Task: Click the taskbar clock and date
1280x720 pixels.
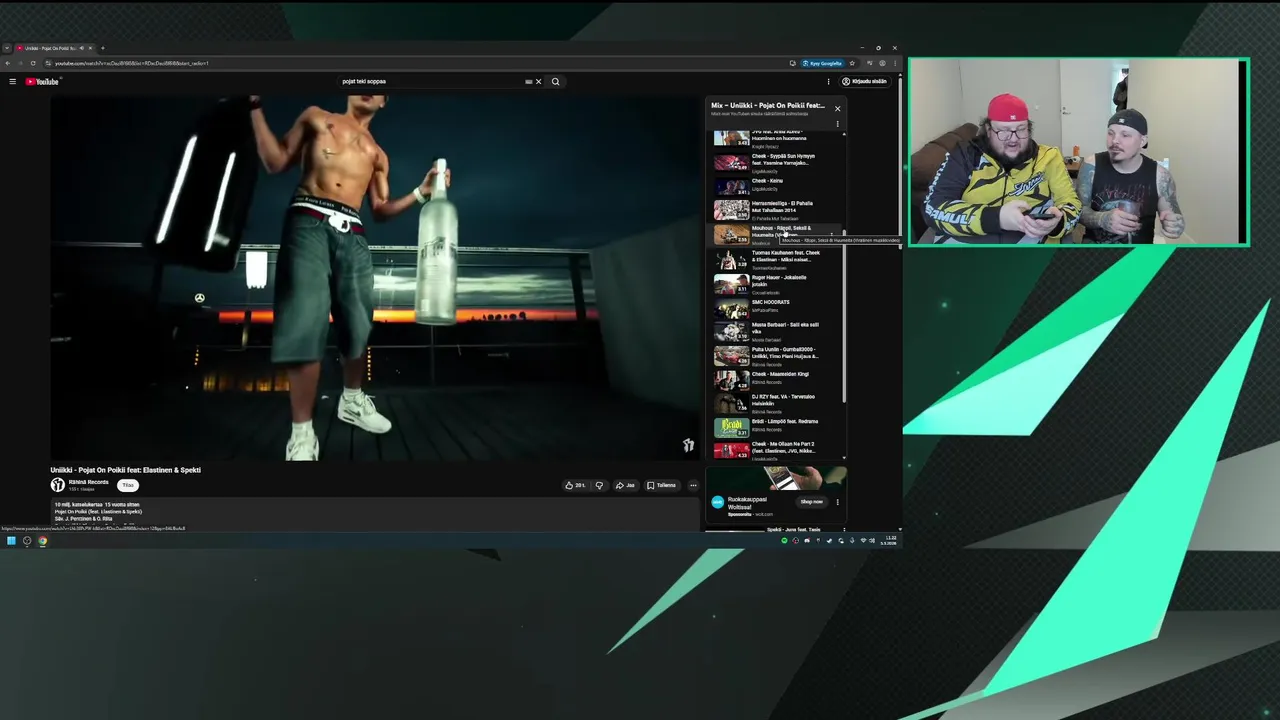Action: (890, 540)
